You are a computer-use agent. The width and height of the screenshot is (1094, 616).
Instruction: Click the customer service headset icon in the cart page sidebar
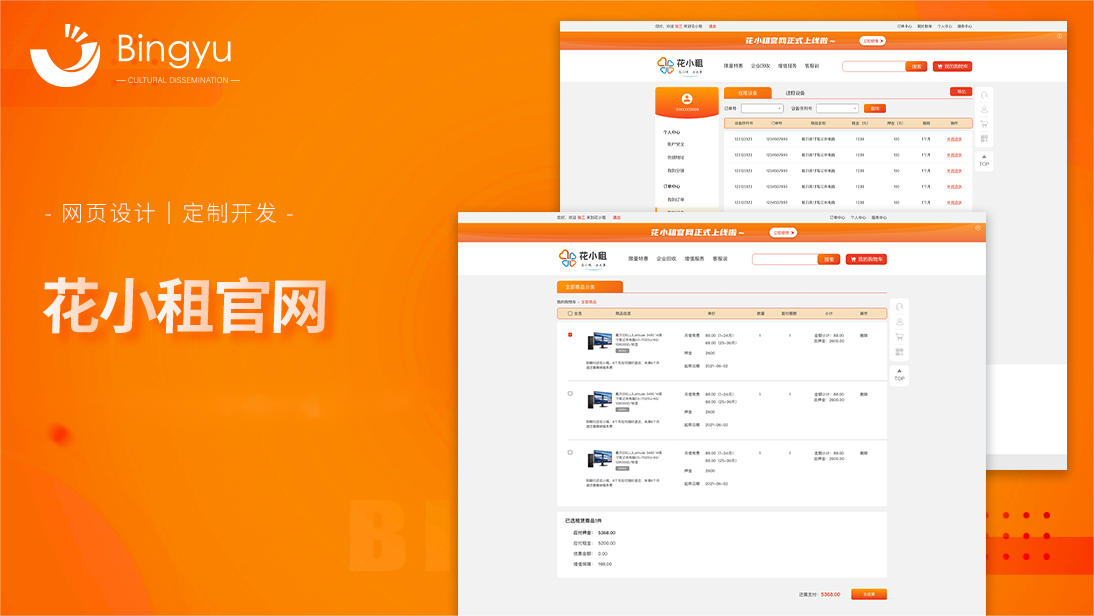[899, 307]
